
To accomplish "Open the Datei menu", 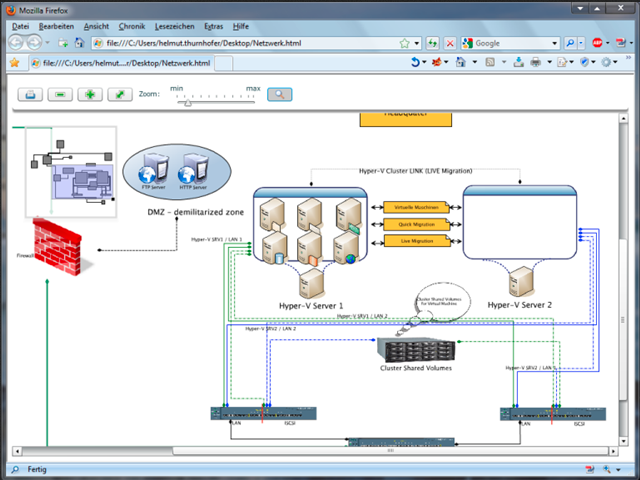I will [20, 27].
